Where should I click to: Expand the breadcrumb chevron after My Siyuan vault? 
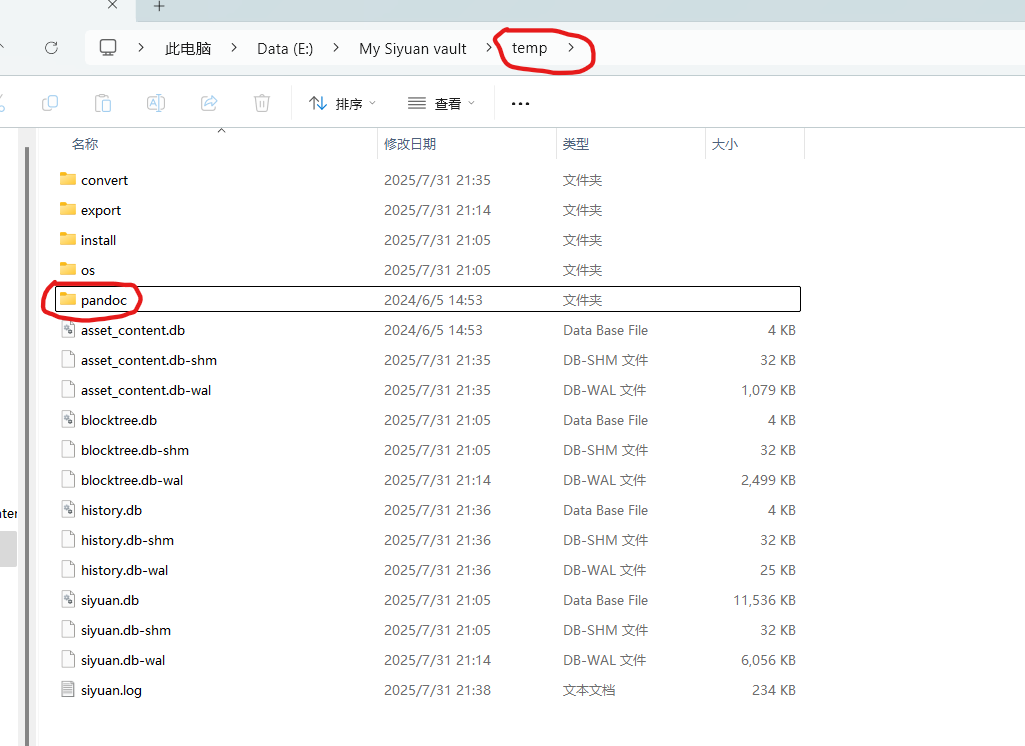487,47
